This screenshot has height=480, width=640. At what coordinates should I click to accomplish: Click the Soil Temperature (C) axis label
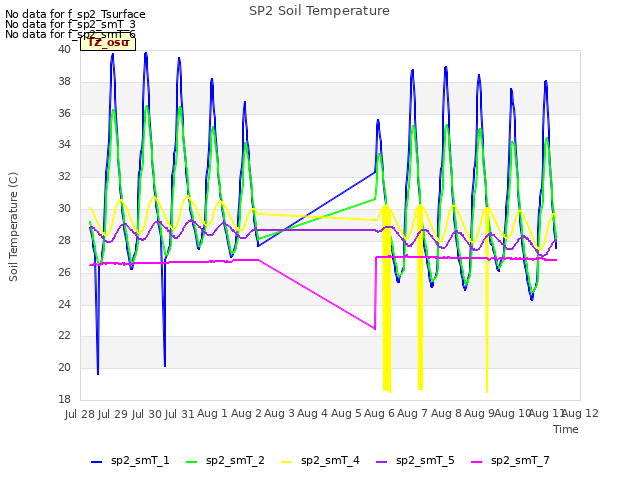[x=13, y=227]
